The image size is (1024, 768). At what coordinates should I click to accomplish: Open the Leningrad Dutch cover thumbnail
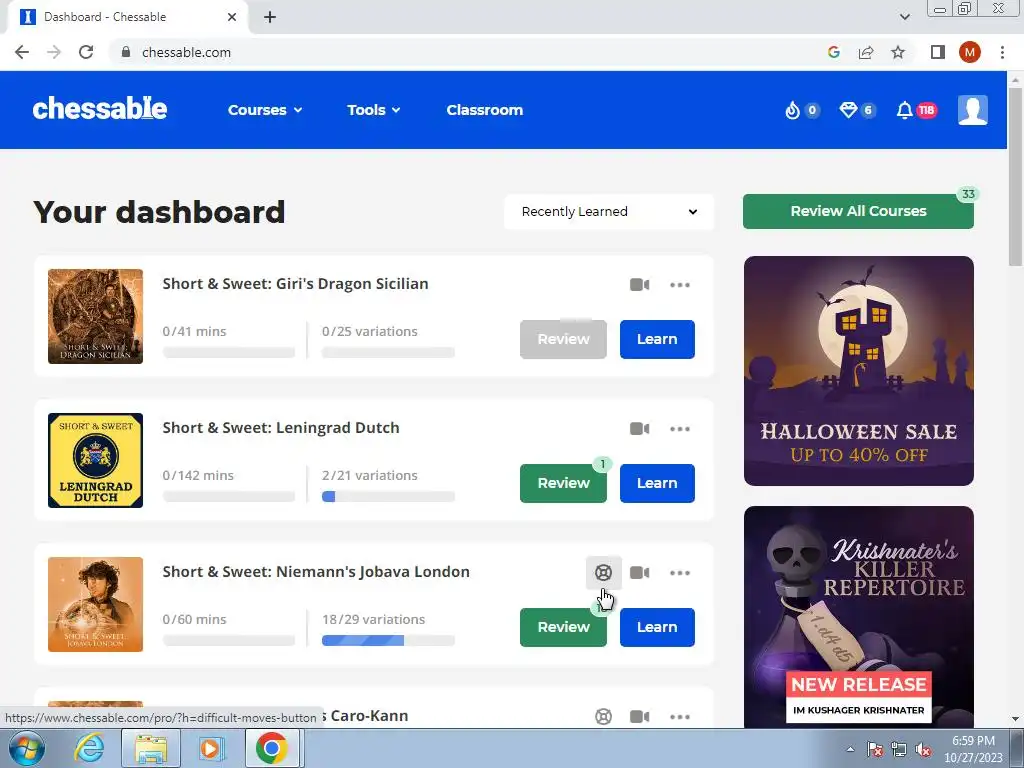[x=95, y=460]
